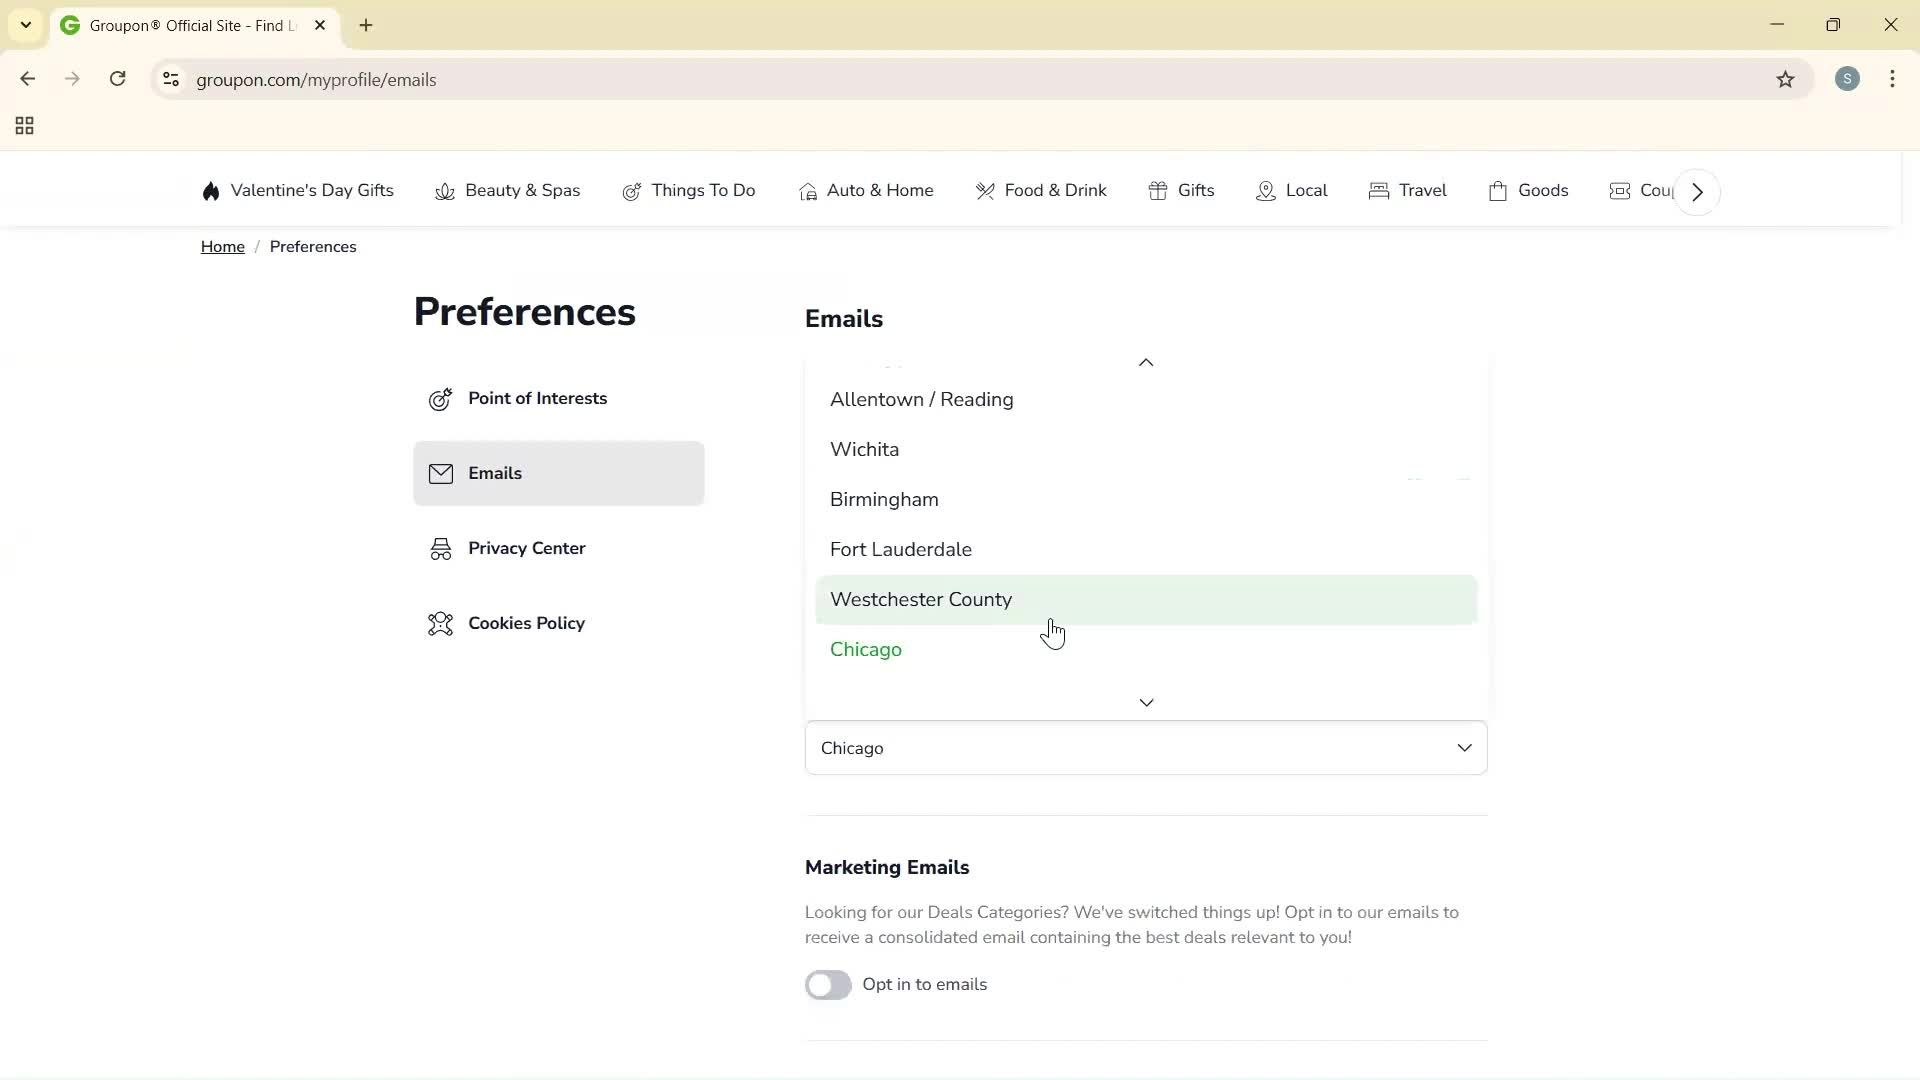Click the Travel icon in navigation
This screenshot has height=1080, width=1920.
point(1380,191)
